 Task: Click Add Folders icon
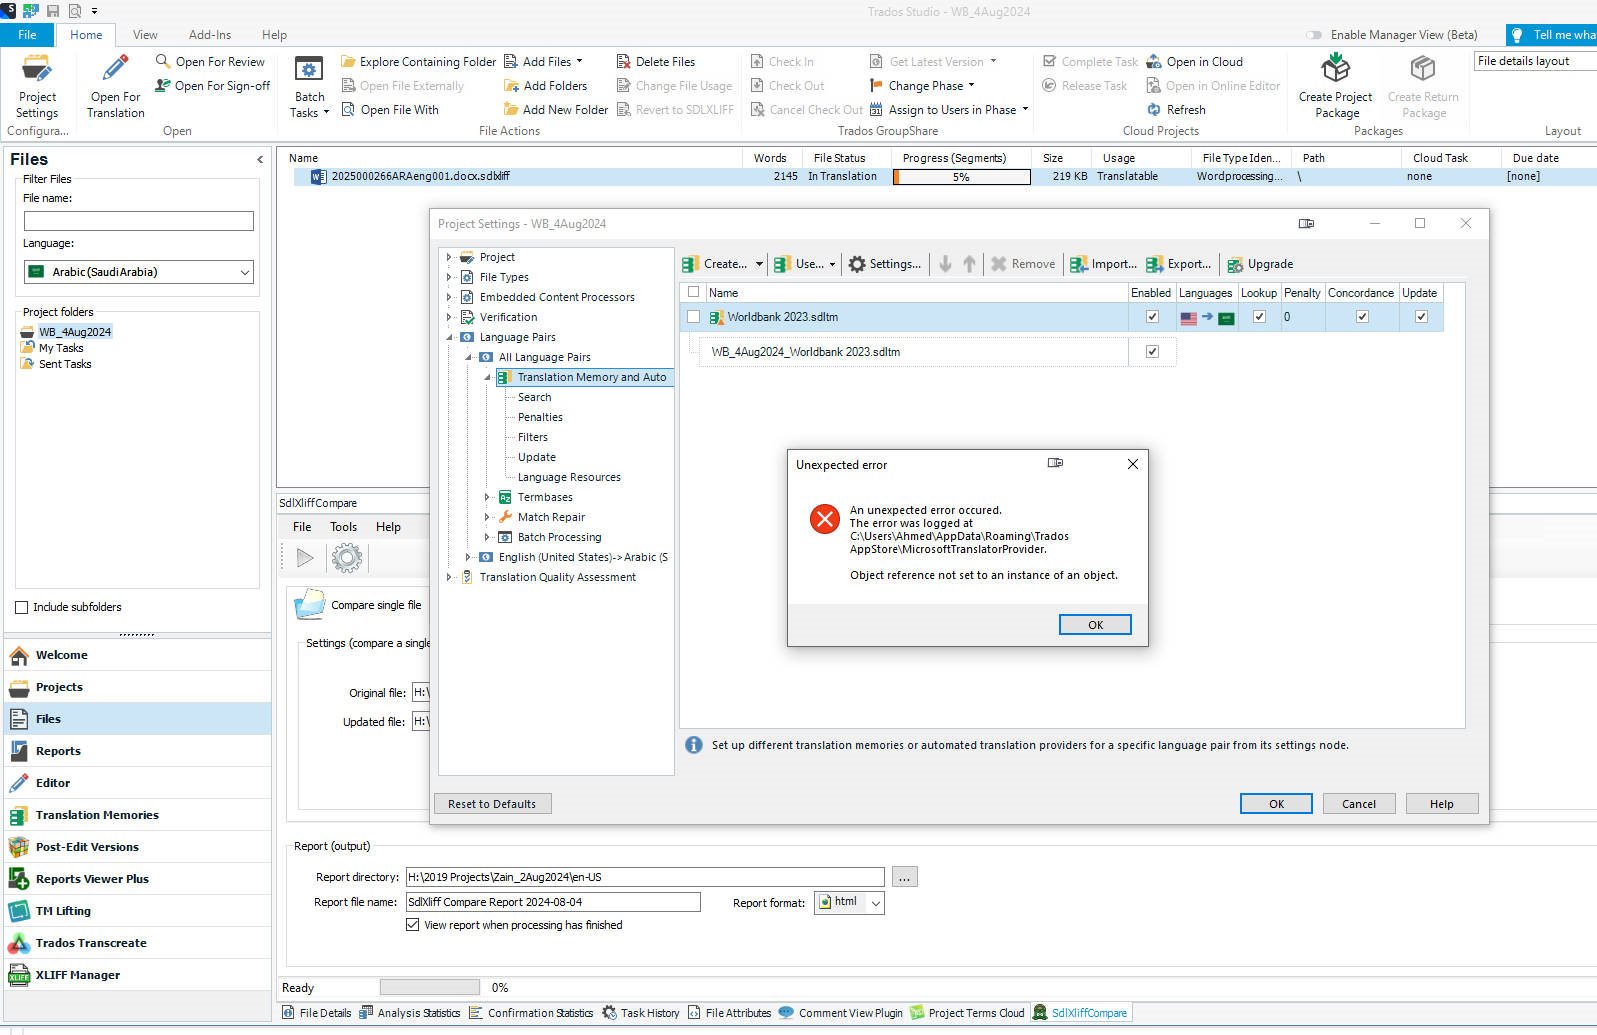click(511, 86)
